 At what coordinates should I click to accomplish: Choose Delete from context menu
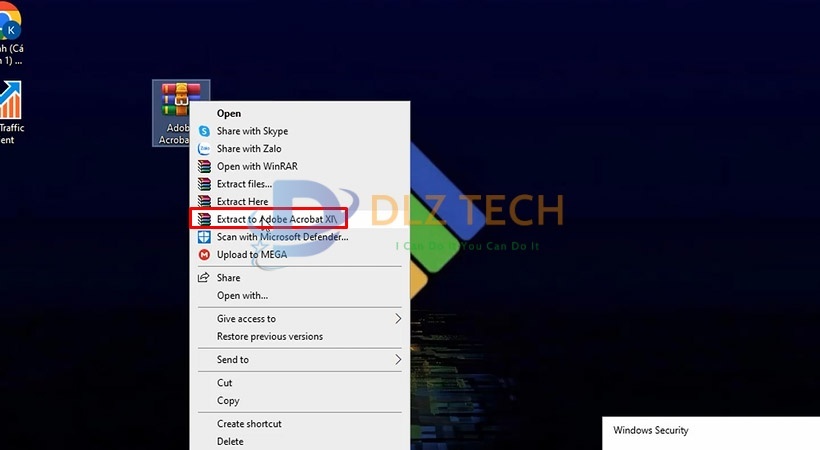[x=299, y=442]
